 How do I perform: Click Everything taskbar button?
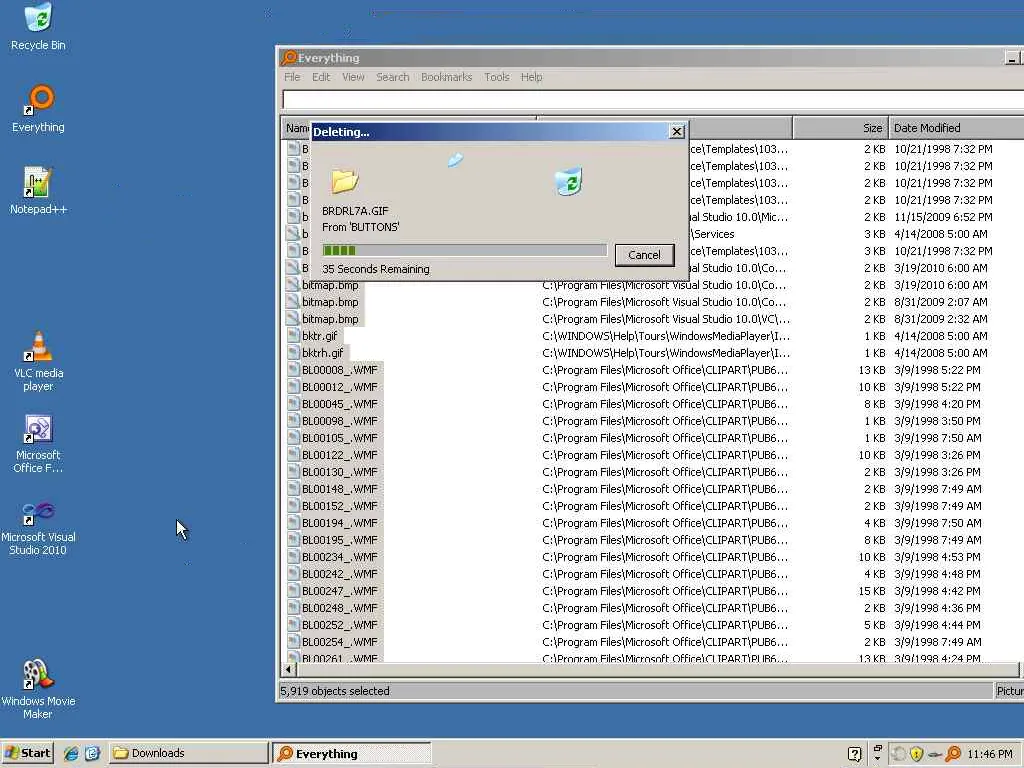click(x=351, y=754)
